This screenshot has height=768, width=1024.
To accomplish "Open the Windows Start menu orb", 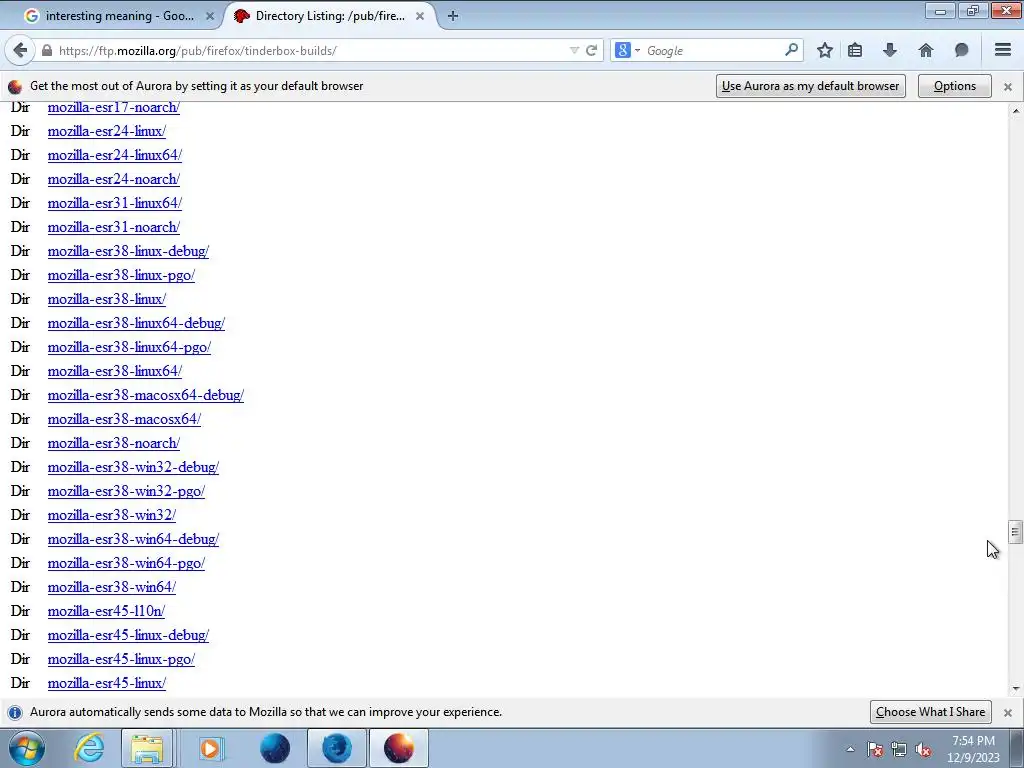I will [x=27, y=748].
